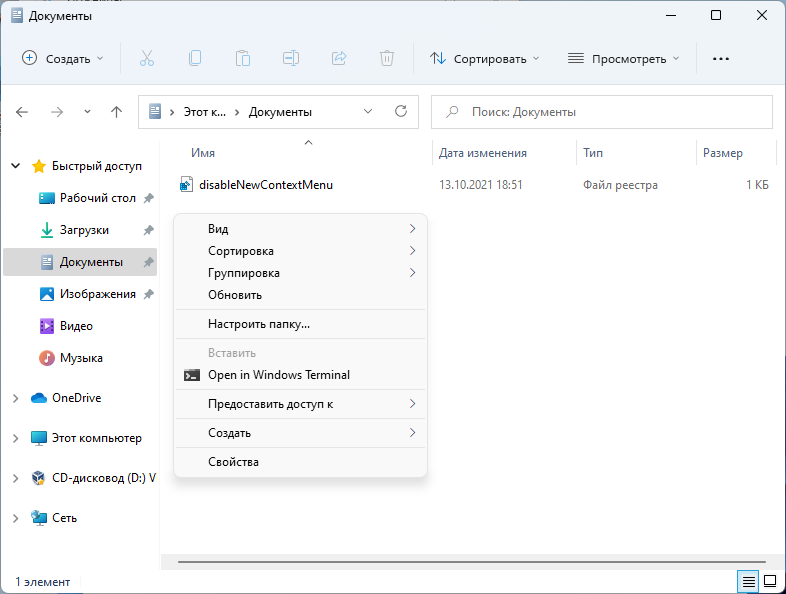The height and width of the screenshot is (594, 786).
Task: Click the Этот компьютер monitor icon
Action: tap(39, 438)
